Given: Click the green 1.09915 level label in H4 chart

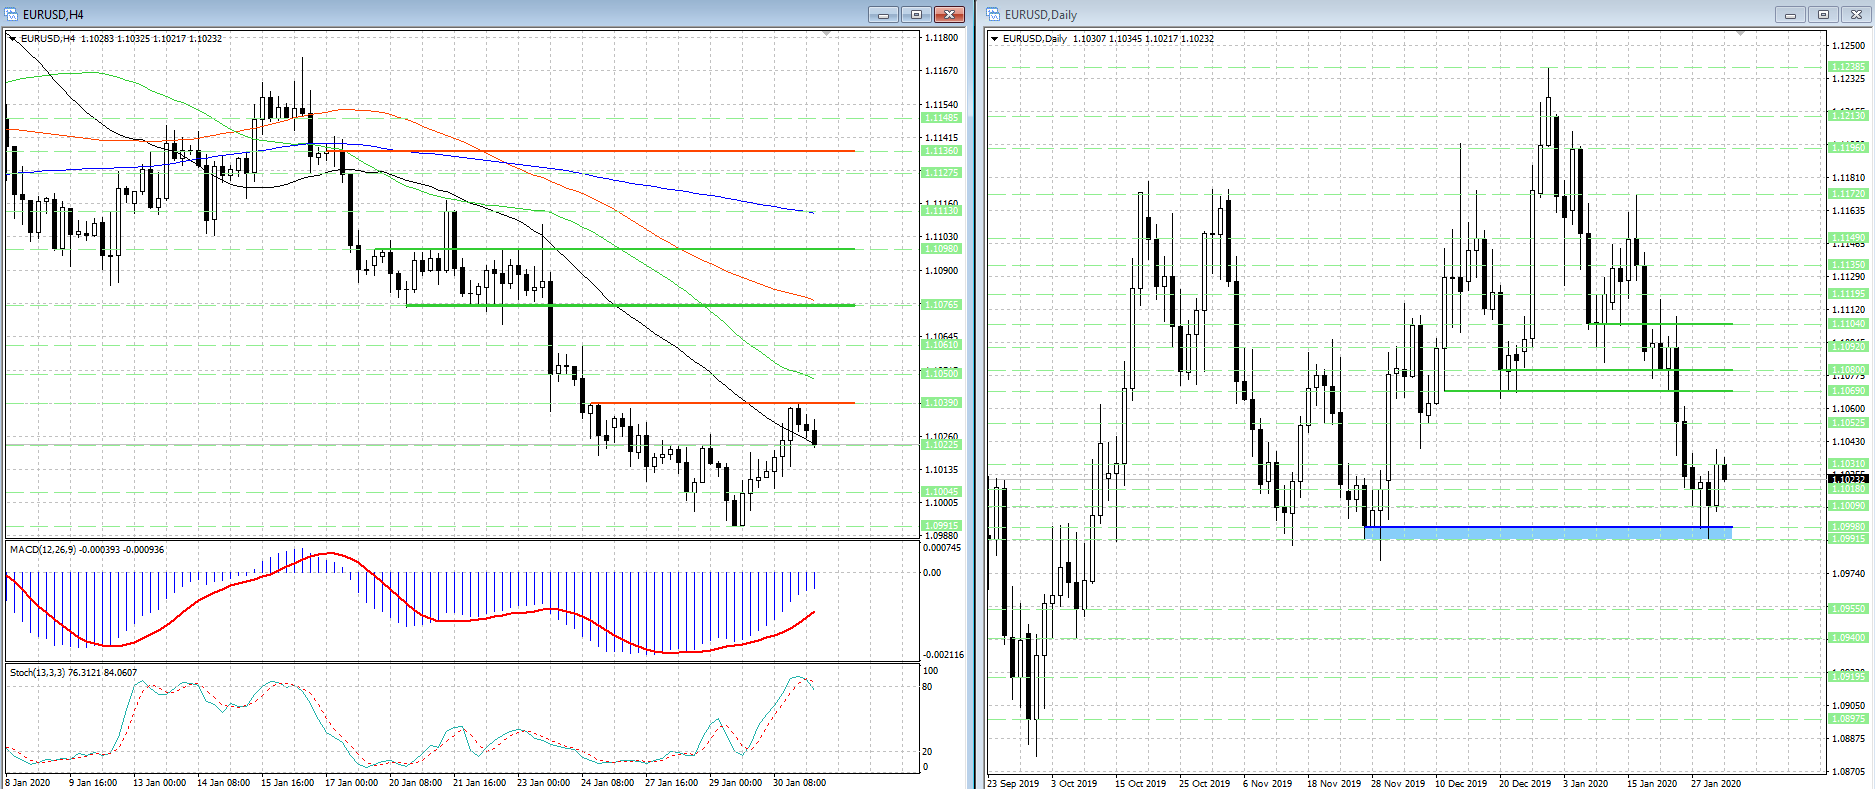Looking at the screenshot, I should point(941,526).
